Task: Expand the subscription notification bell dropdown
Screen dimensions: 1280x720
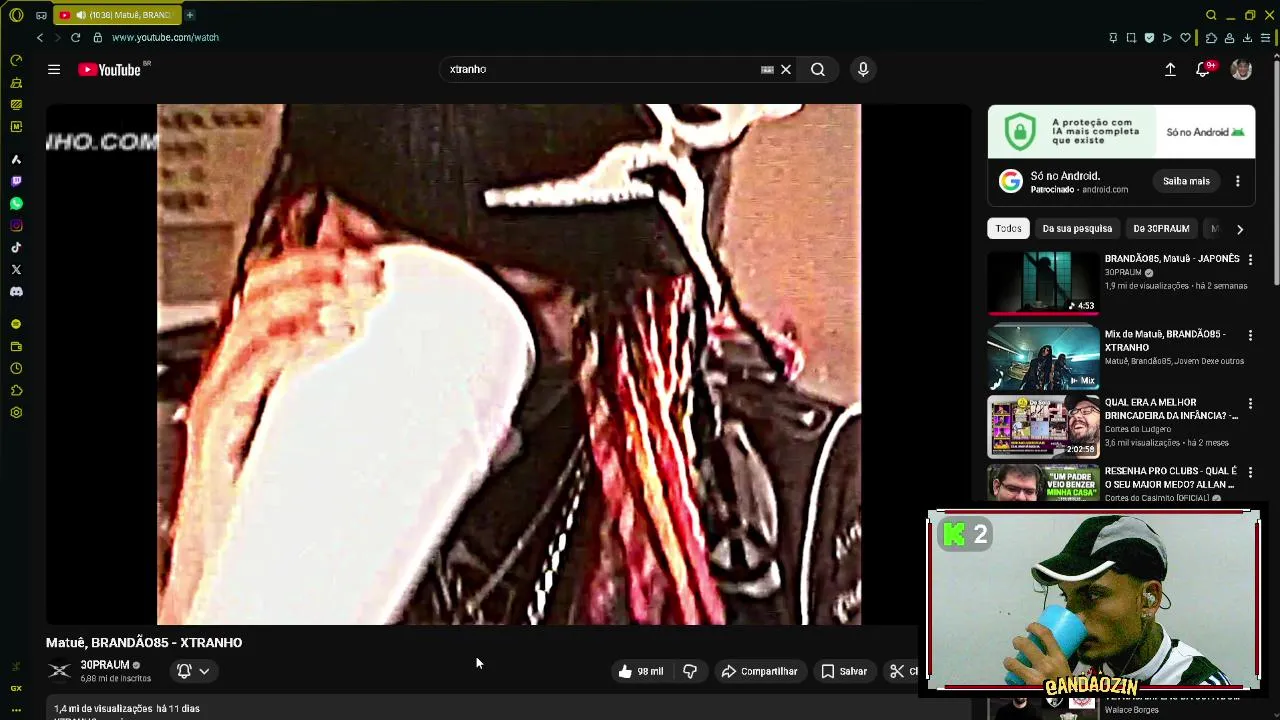Action: 193,671
